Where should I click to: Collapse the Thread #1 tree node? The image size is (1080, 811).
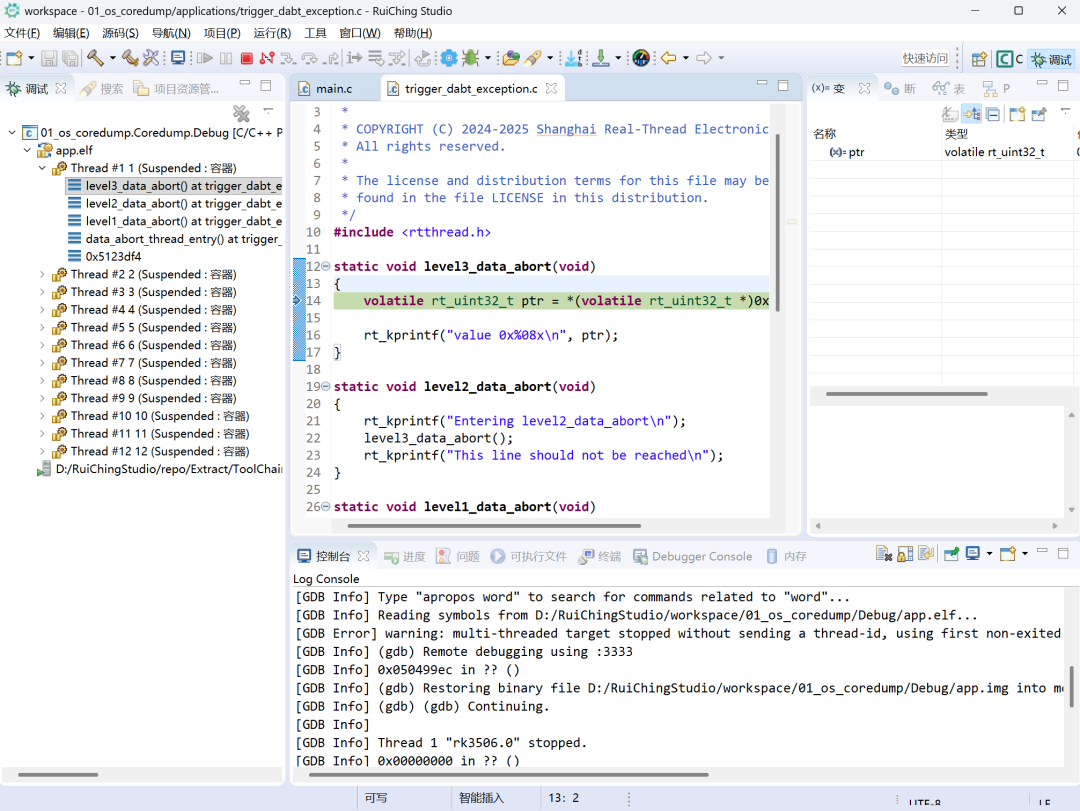coord(42,169)
